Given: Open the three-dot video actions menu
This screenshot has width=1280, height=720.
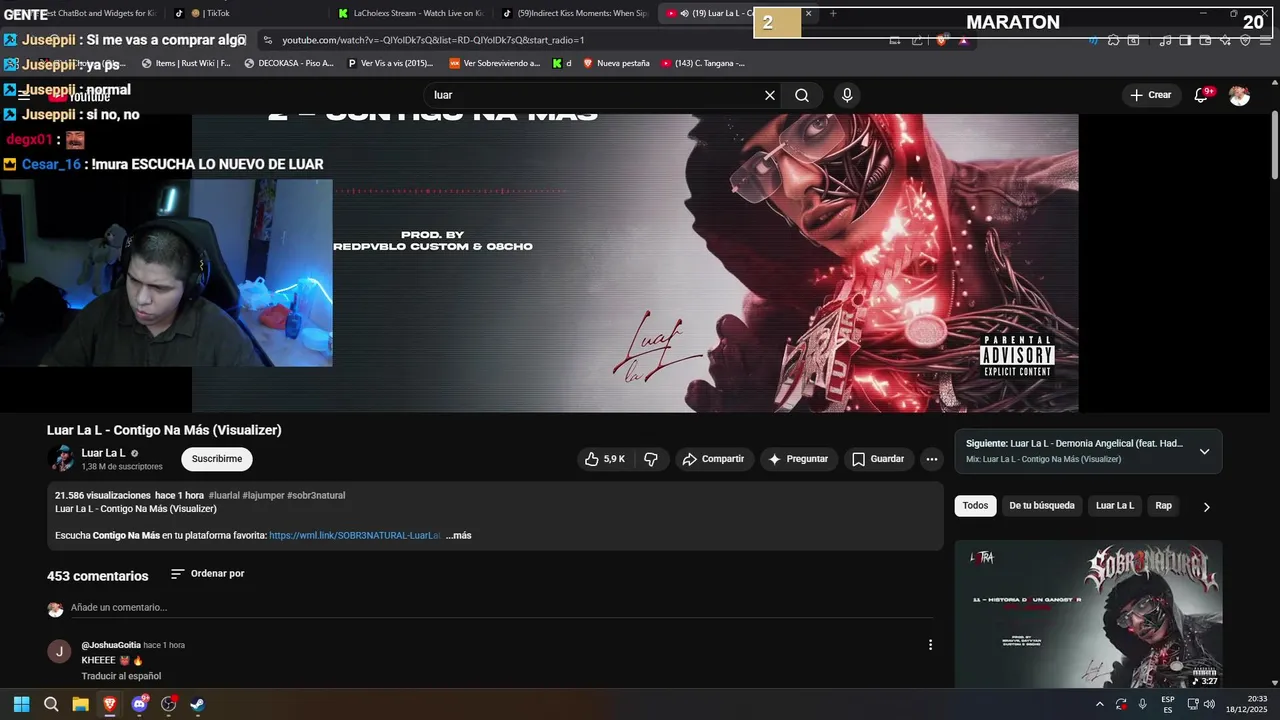Looking at the screenshot, I should pyautogui.click(x=932, y=459).
